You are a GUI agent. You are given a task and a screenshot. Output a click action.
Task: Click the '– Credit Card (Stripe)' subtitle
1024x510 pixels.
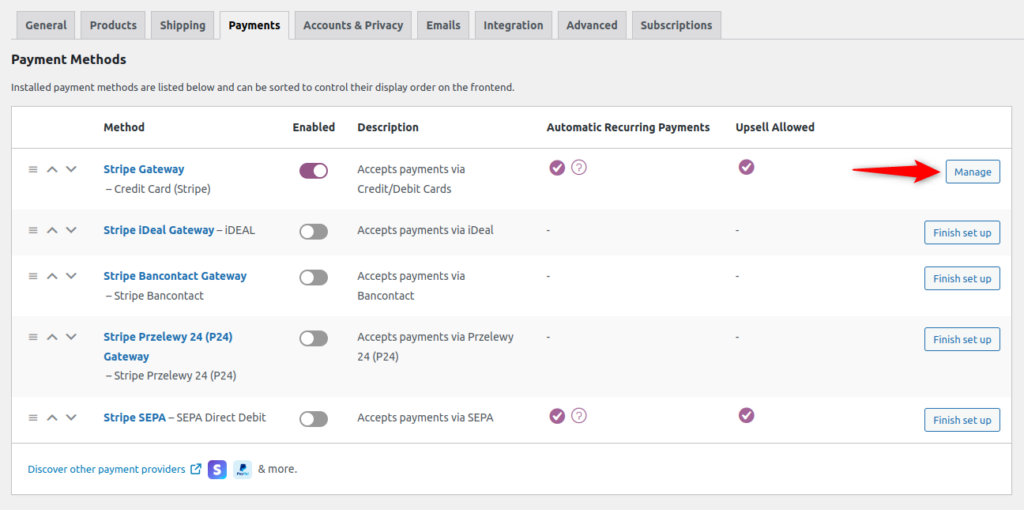click(157, 189)
